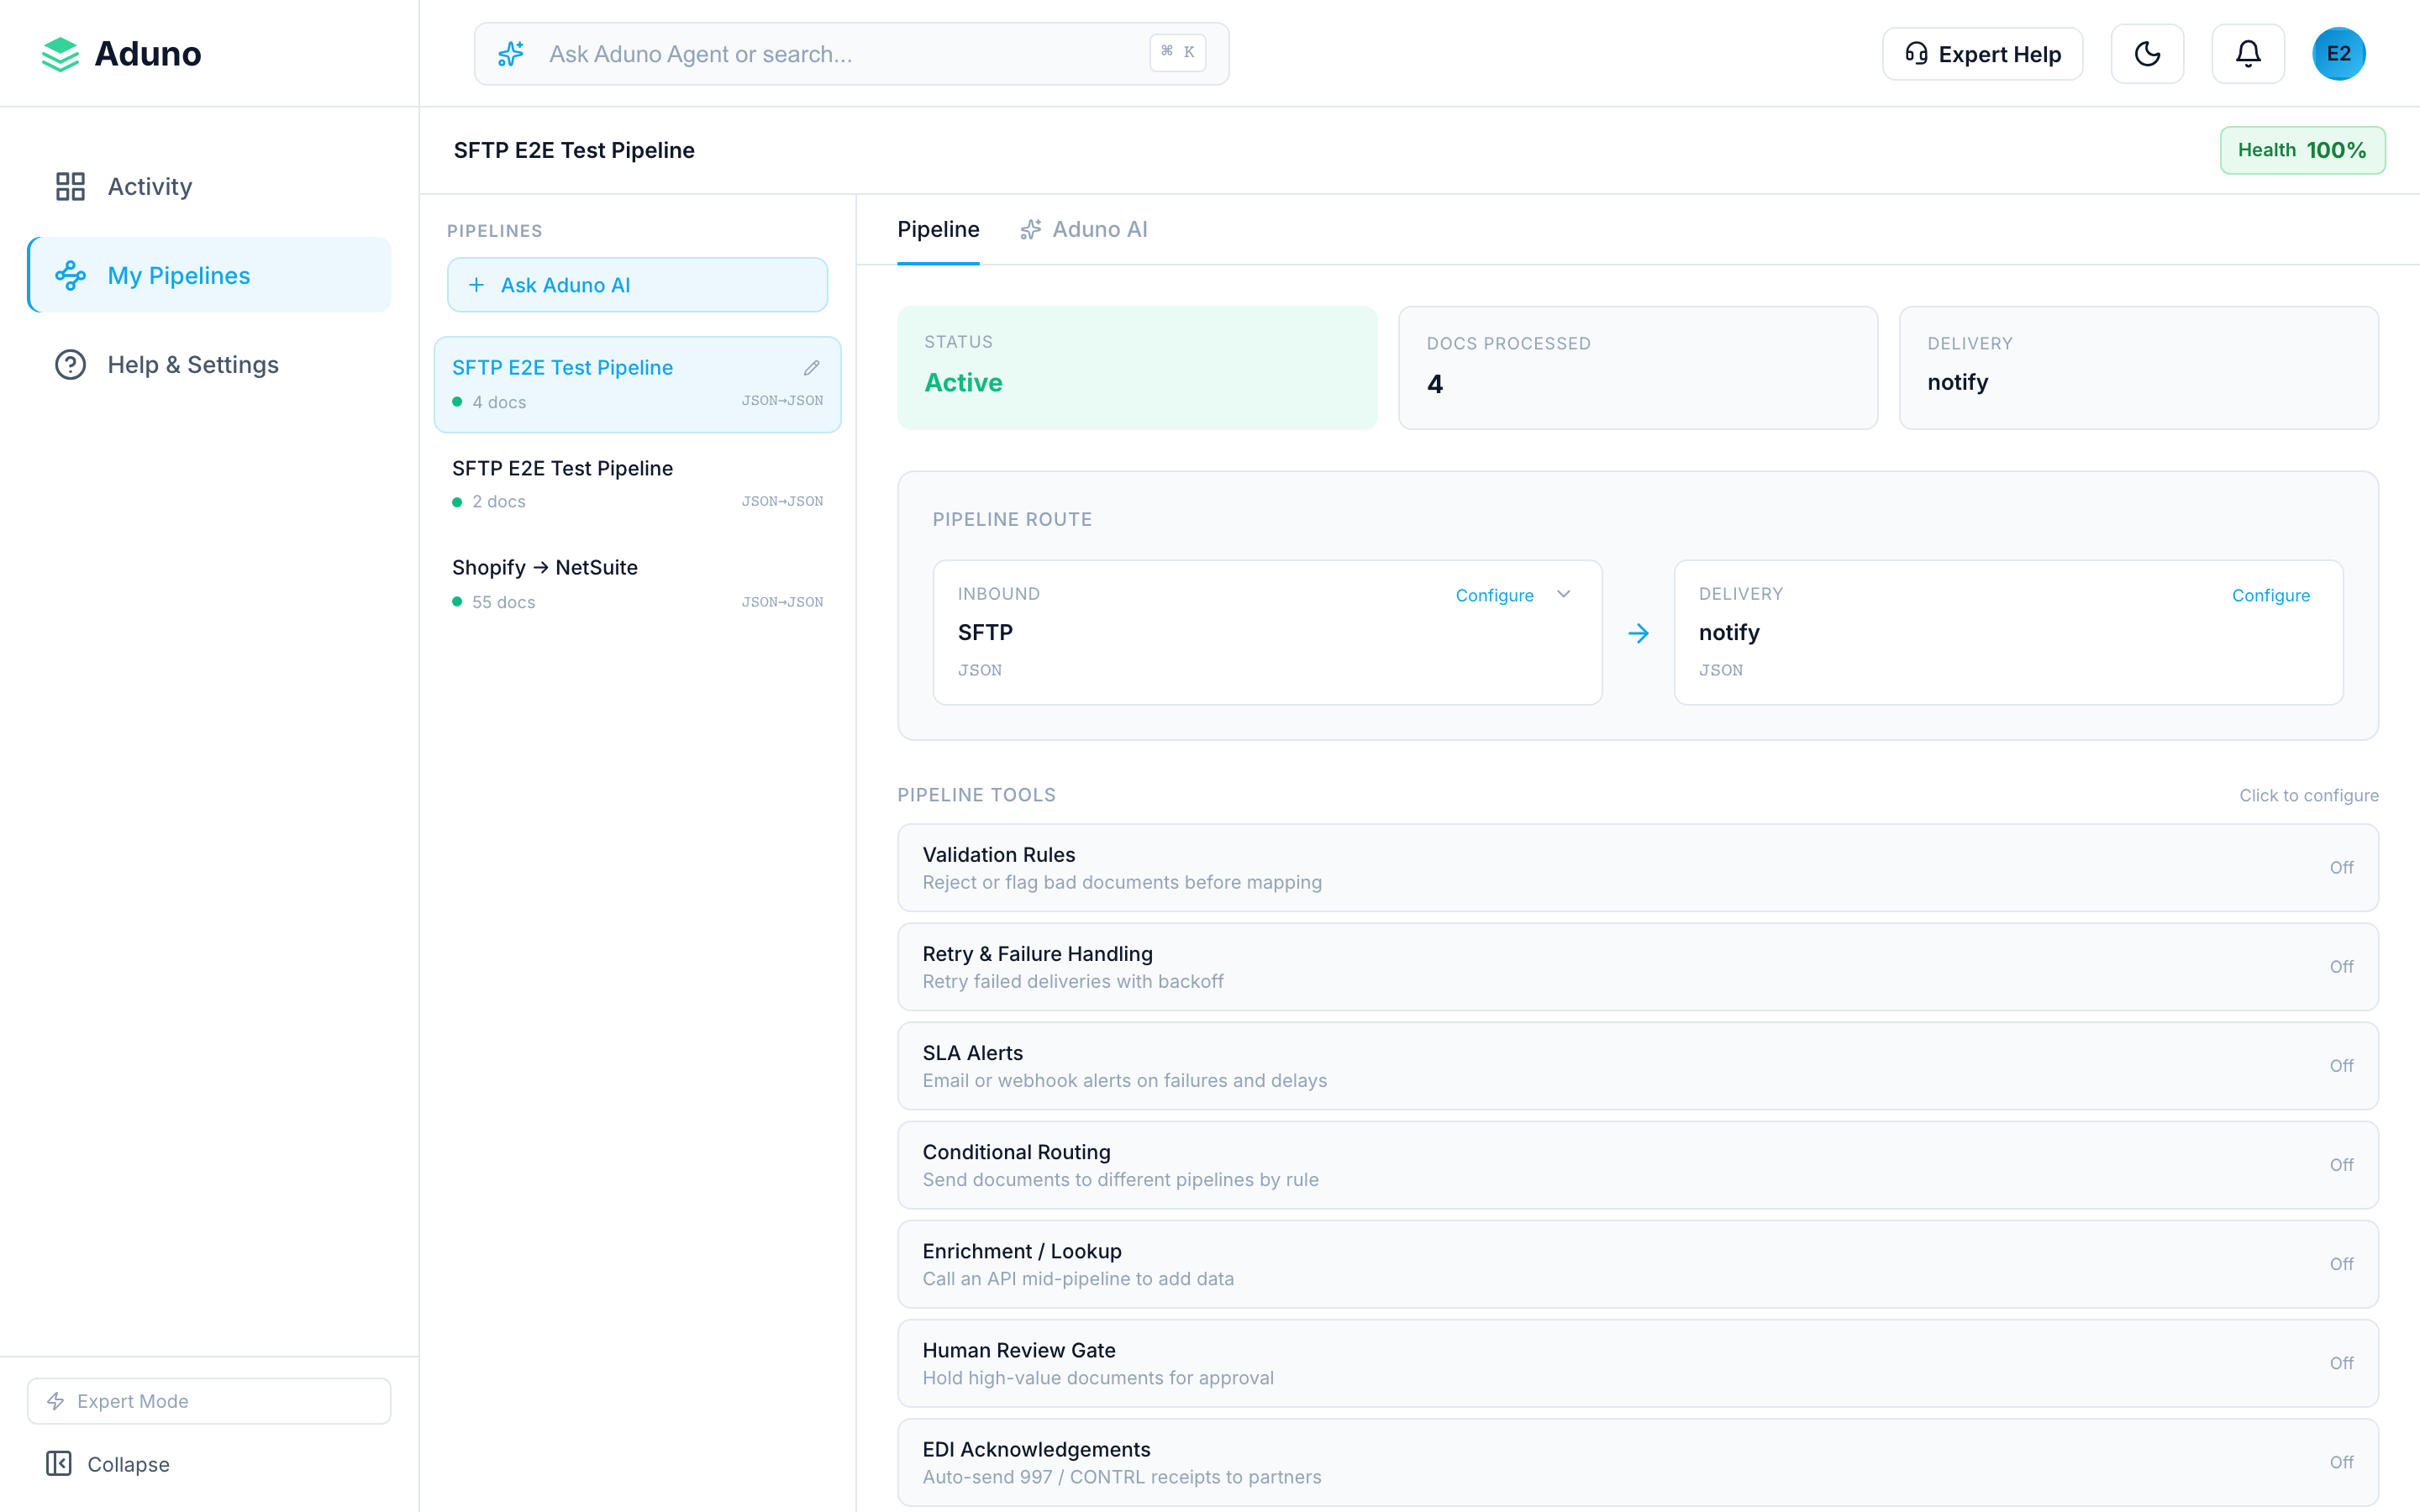Image resolution: width=2420 pixels, height=1512 pixels.
Task: Click the Expert Help button
Action: coord(1982,54)
